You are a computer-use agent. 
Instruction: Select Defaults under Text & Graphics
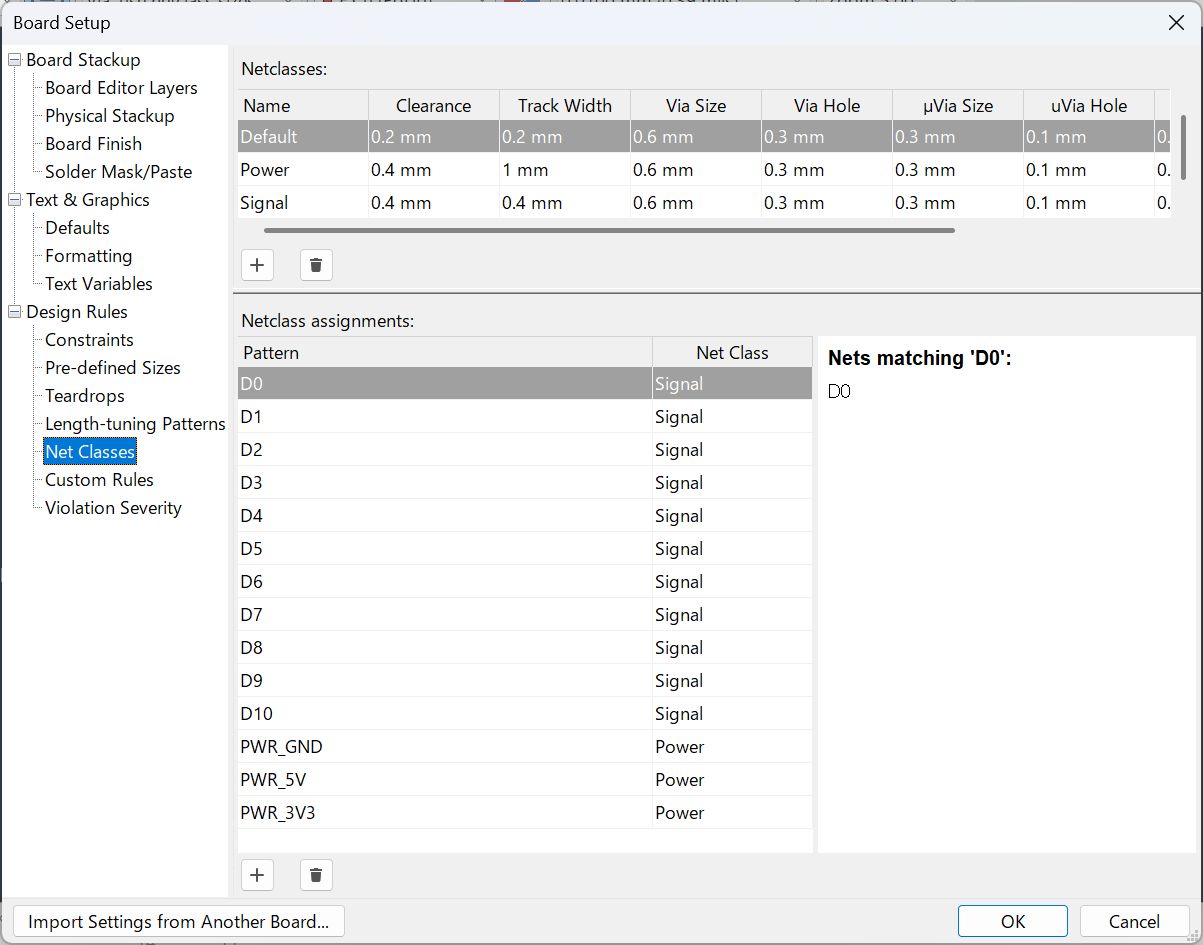pos(77,228)
